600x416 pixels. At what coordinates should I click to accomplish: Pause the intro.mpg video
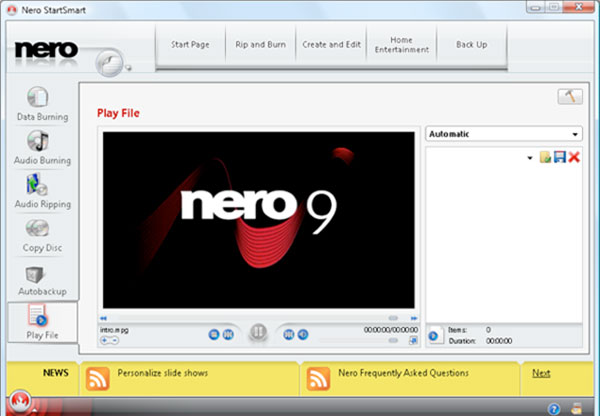pos(258,332)
